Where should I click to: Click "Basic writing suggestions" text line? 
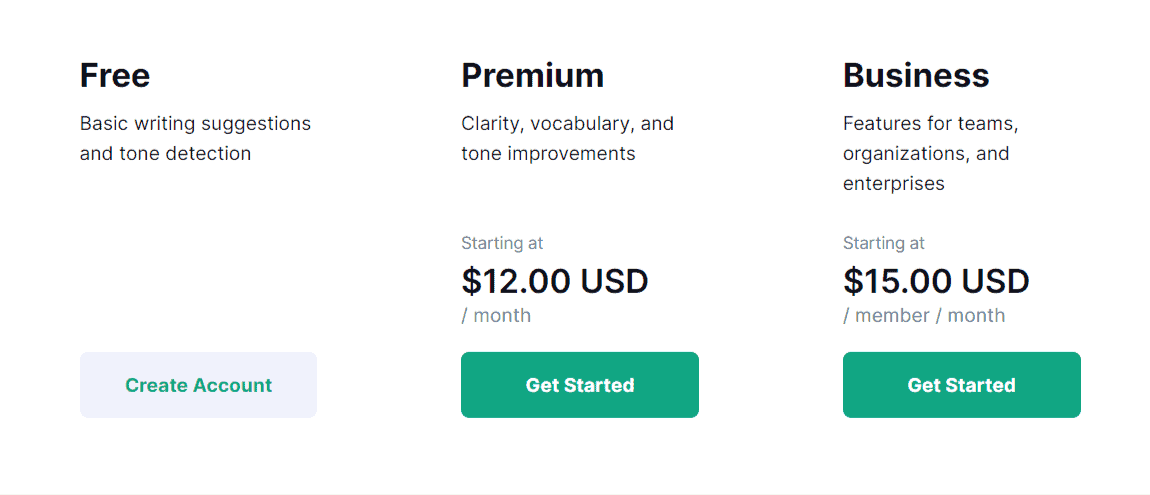point(195,124)
